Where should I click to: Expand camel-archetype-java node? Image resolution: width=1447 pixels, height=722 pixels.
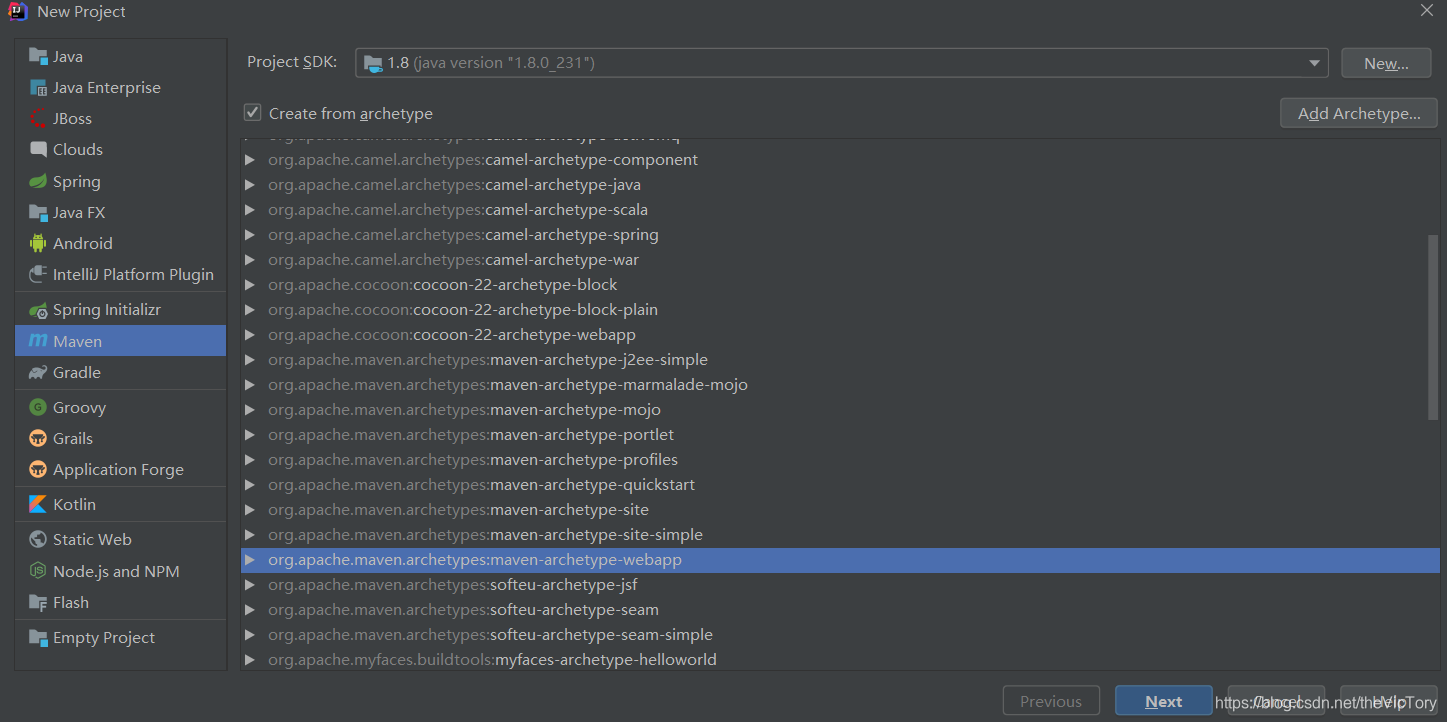coord(249,185)
